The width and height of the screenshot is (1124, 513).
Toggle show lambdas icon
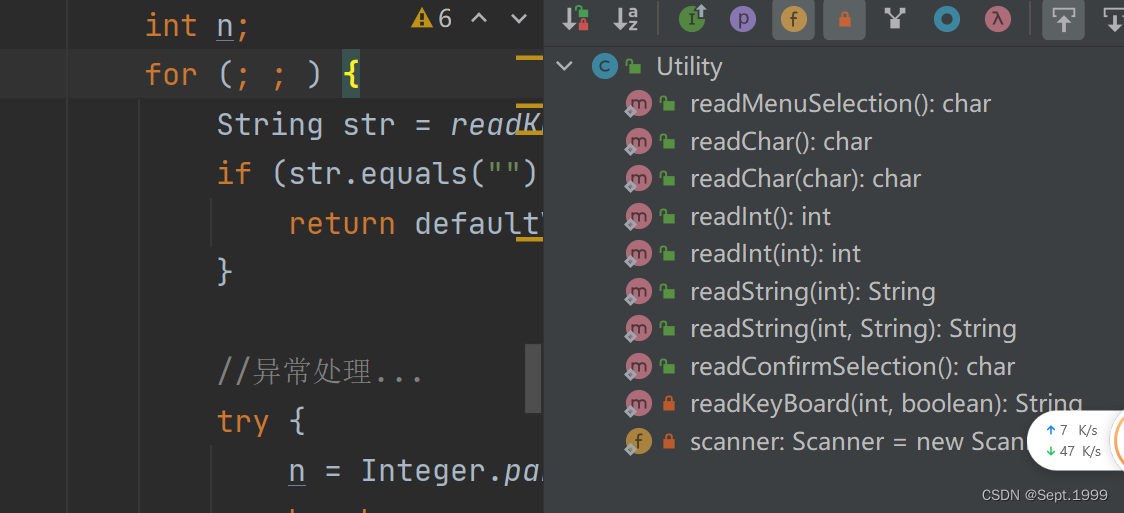(x=997, y=19)
